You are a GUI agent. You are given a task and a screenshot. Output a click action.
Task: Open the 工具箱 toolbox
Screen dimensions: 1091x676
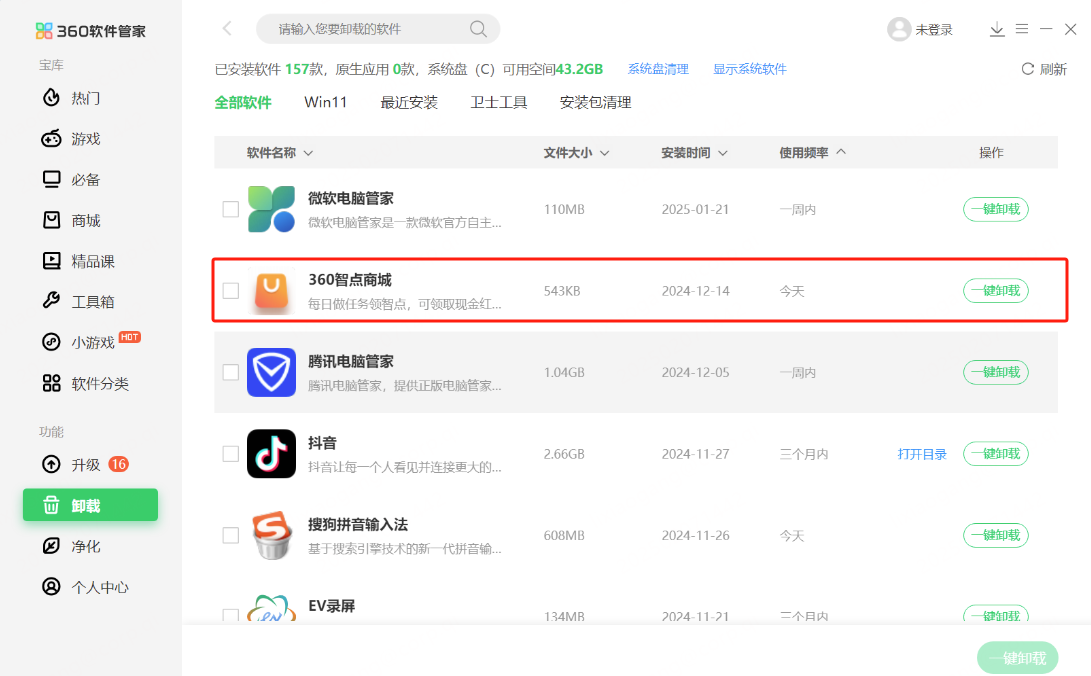point(79,301)
